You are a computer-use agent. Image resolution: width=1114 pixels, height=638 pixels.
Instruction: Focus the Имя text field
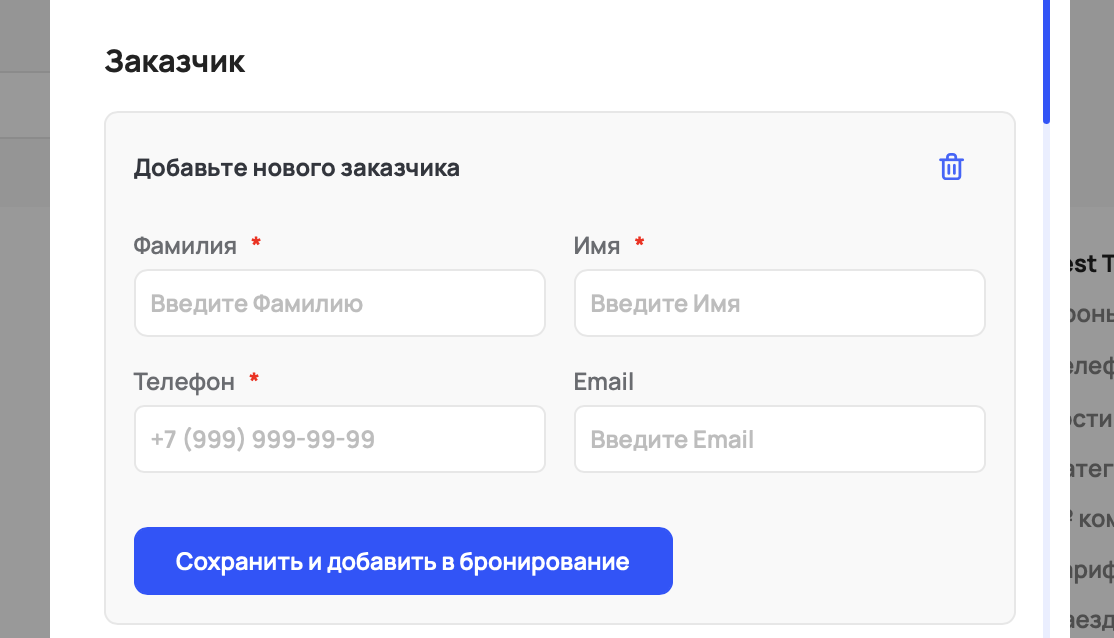[x=779, y=303]
